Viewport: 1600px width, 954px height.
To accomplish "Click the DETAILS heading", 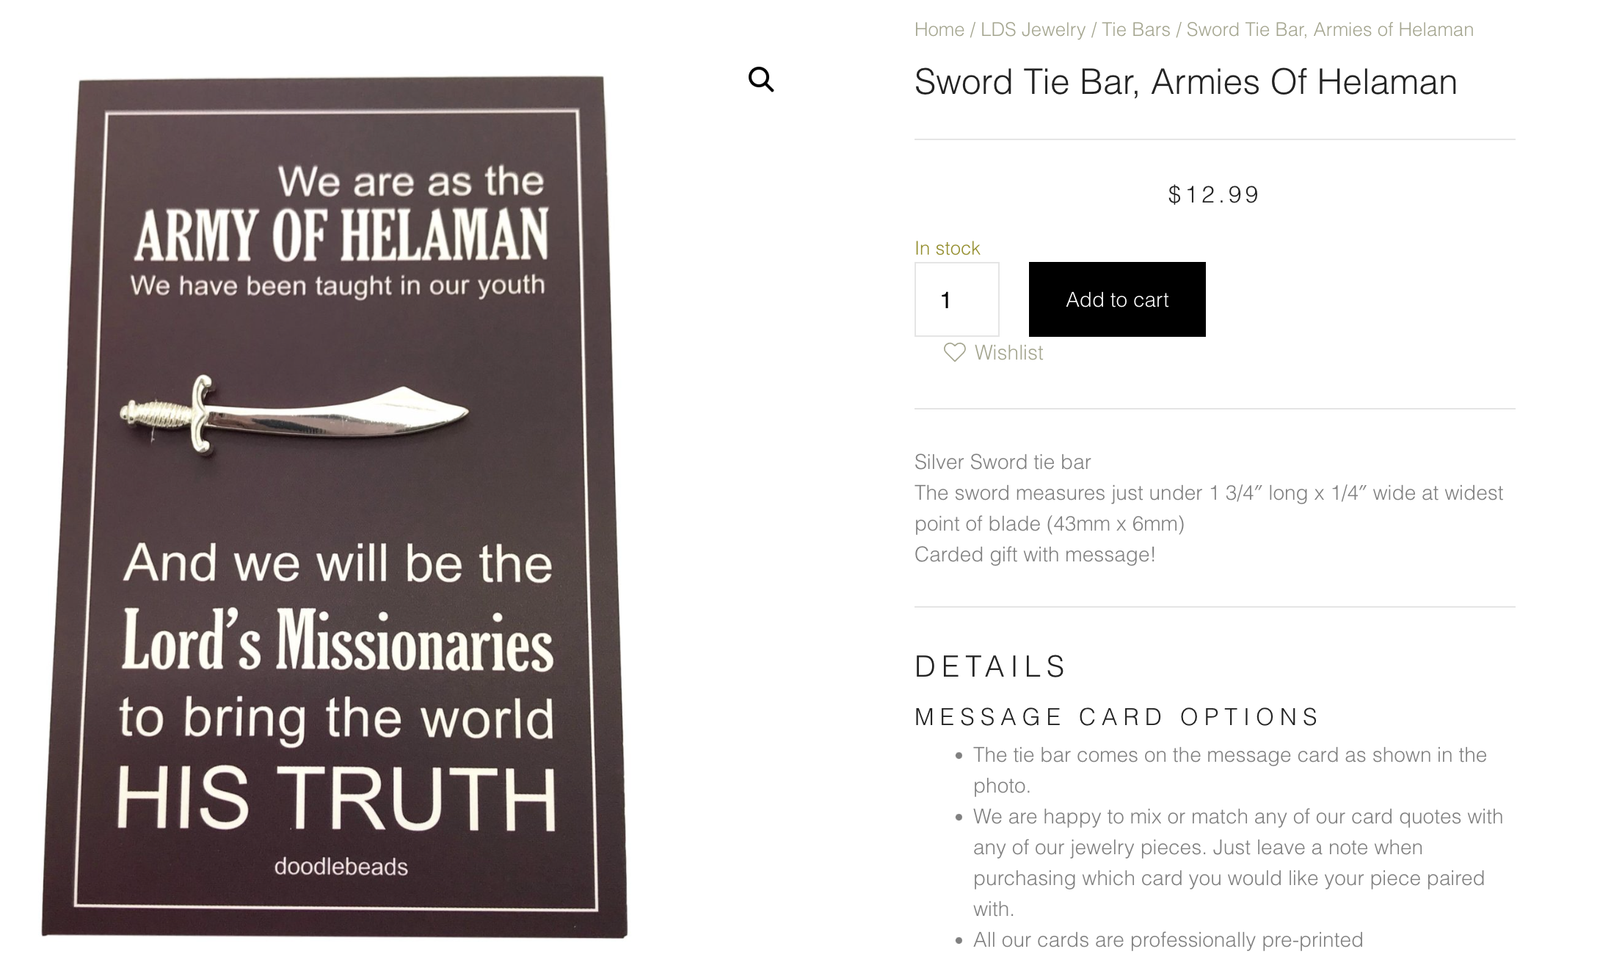I will pos(990,667).
